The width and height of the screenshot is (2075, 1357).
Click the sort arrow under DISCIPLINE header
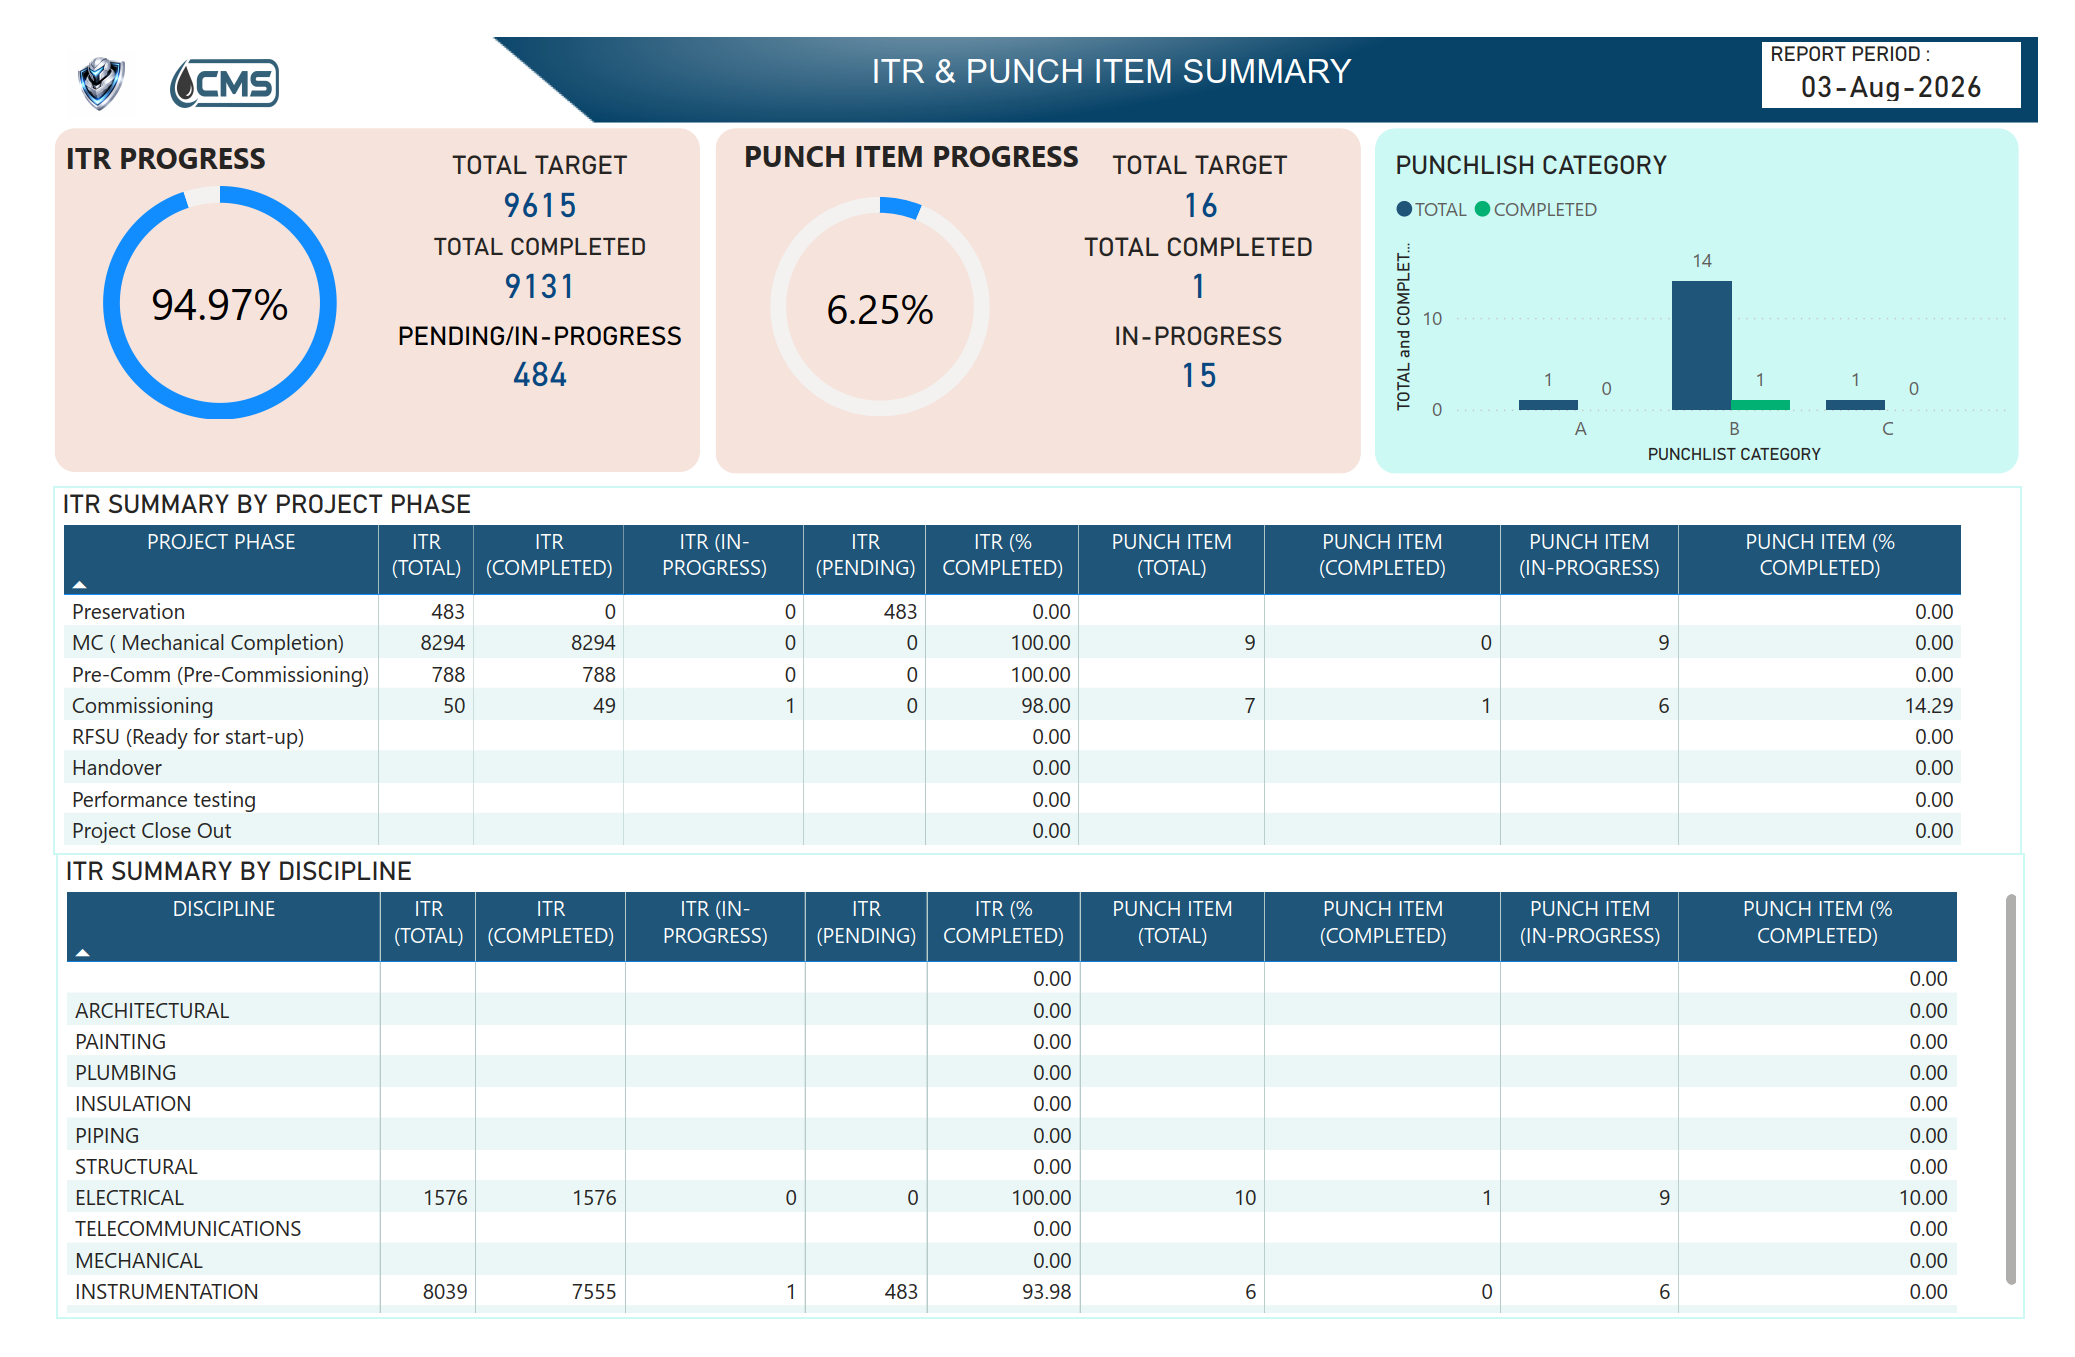[x=83, y=953]
